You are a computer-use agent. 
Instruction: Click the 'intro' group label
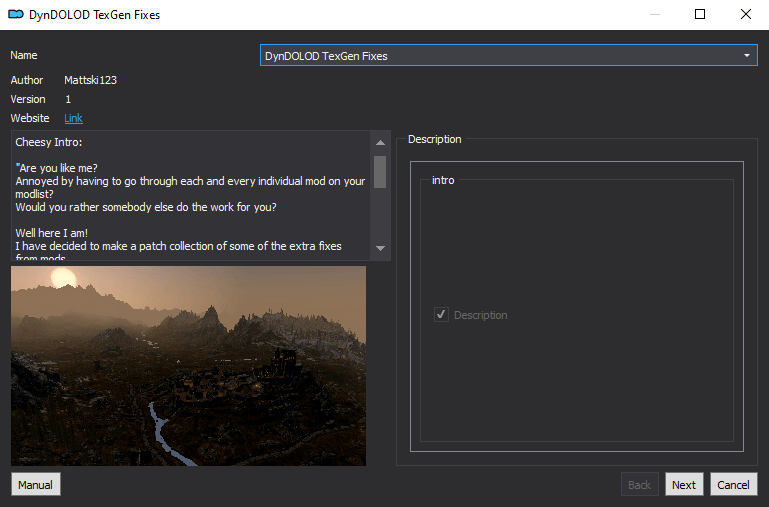tap(443, 180)
